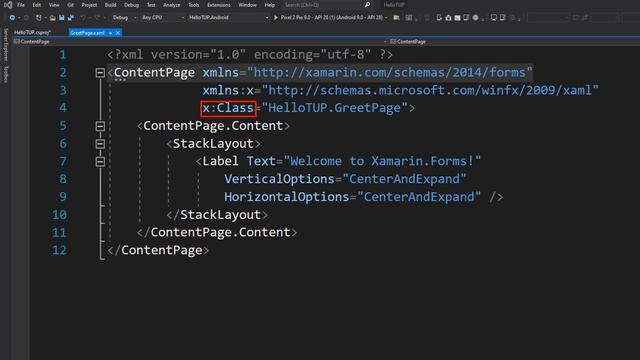Image resolution: width=640 pixels, height=360 pixels.
Task: Open the Help menu
Action: point(269,5)
